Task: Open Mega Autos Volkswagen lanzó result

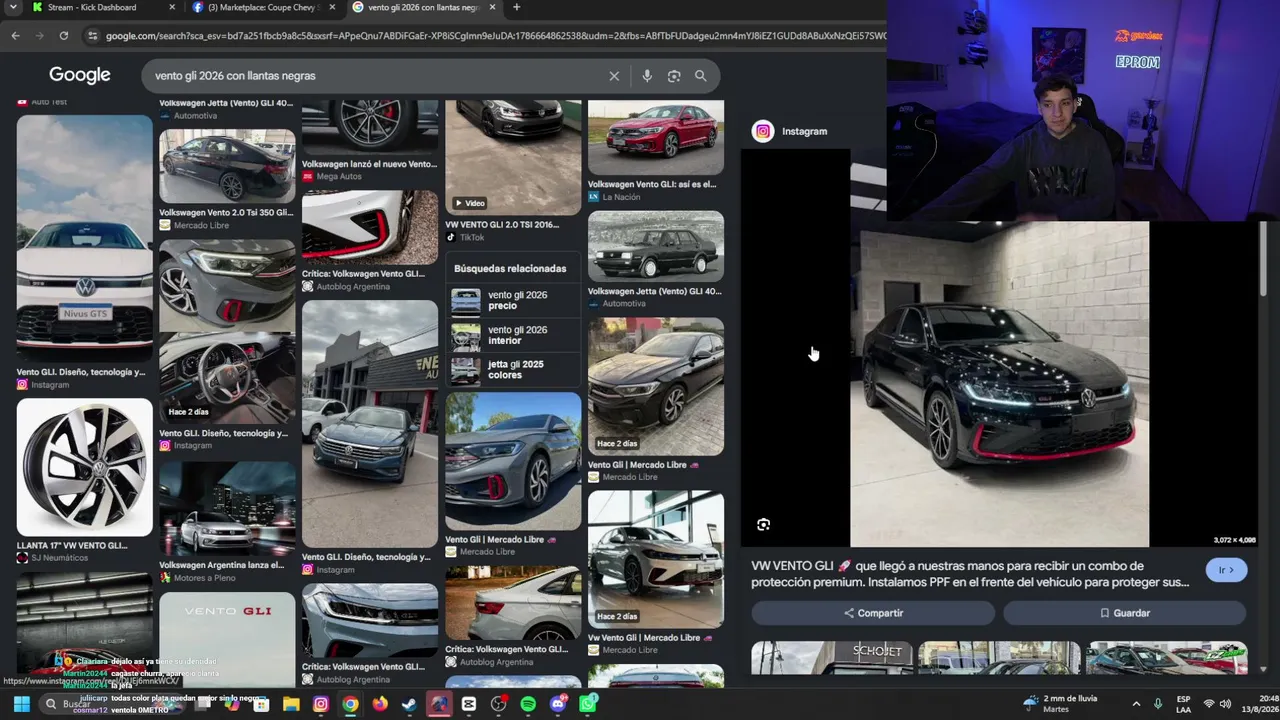Action: tap(370, 127)
